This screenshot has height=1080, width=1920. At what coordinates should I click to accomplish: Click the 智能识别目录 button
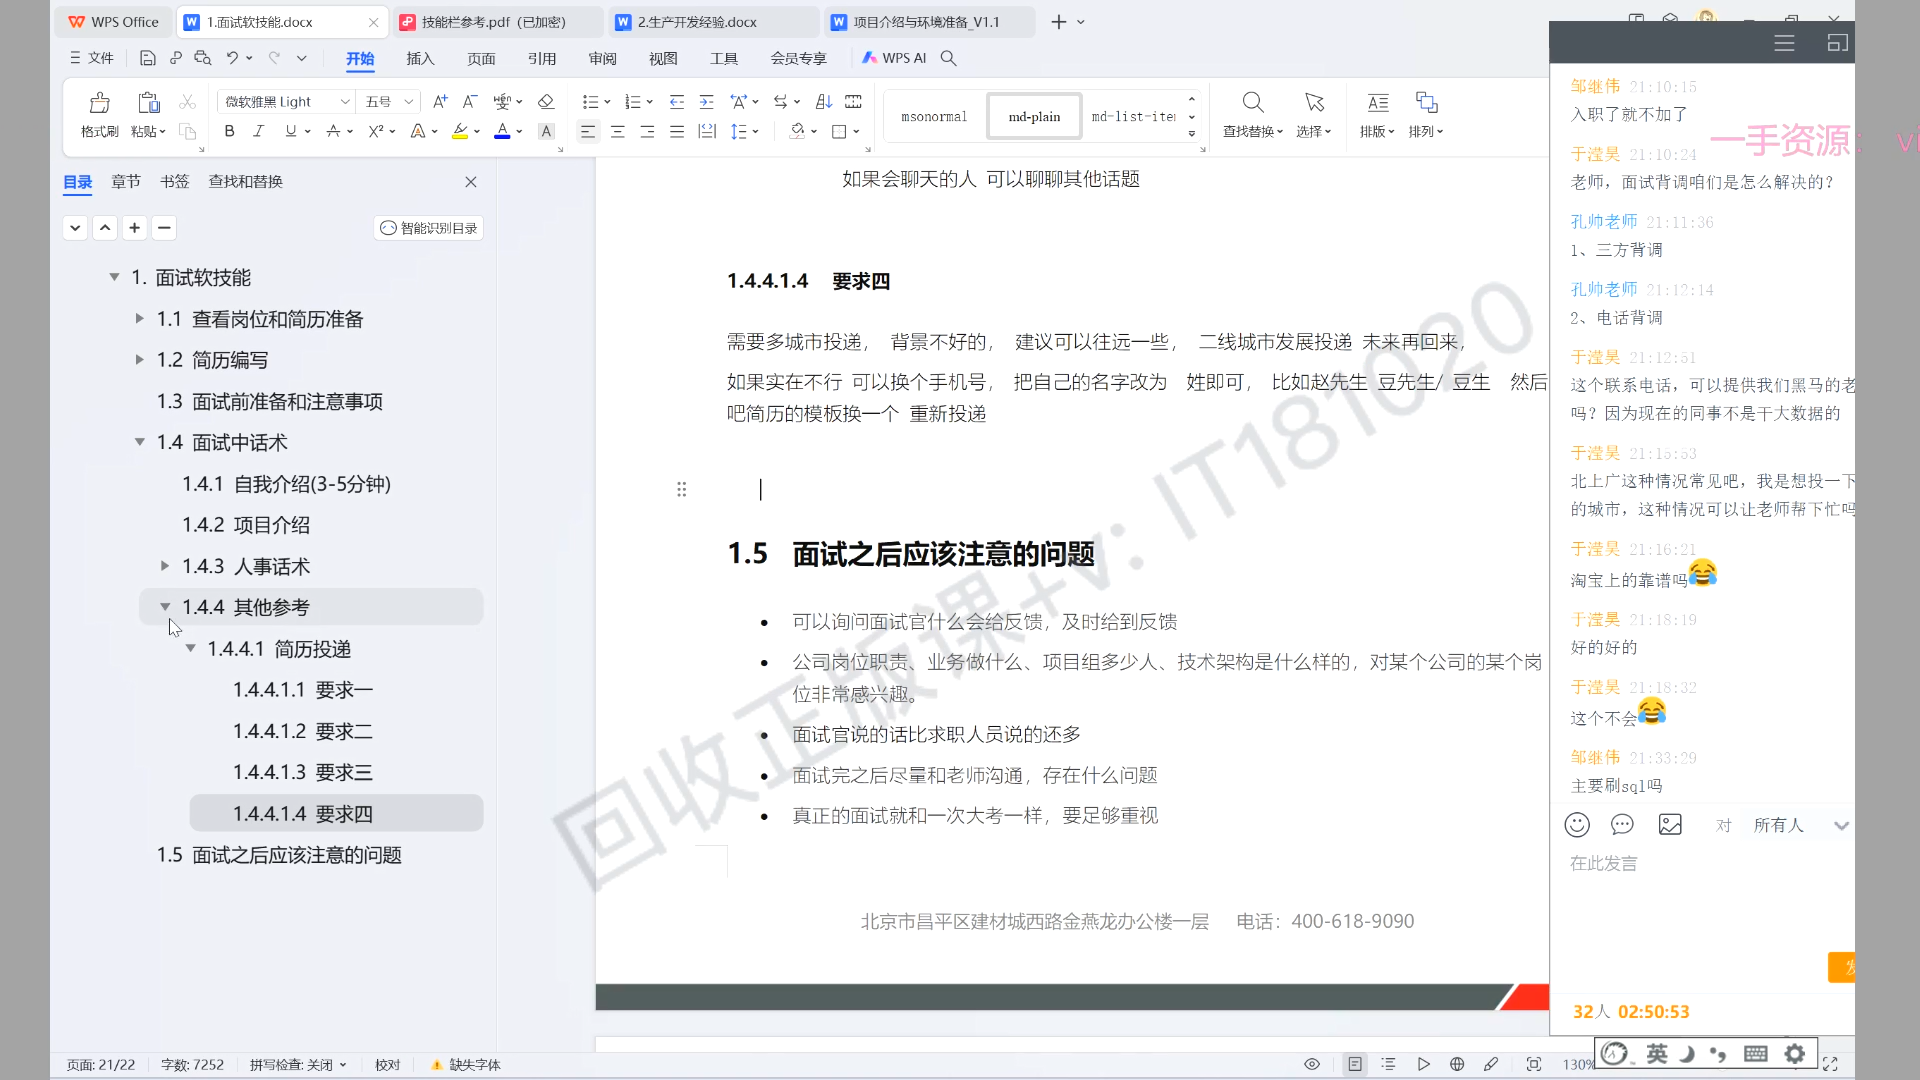(429, 228)
